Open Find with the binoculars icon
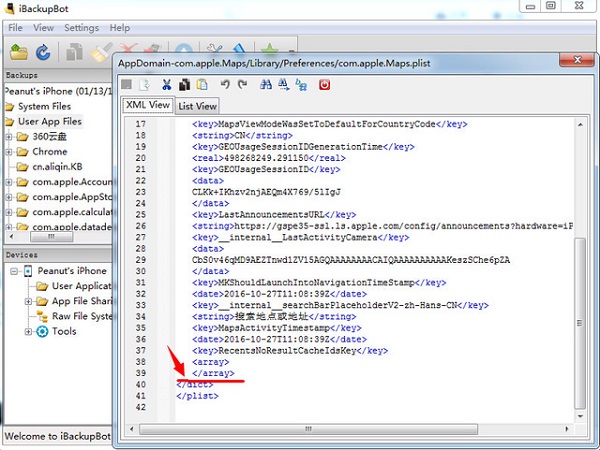 (x=266, y=85)
